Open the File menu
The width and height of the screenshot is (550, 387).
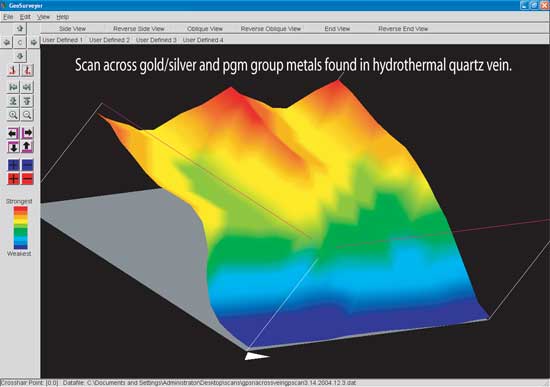(x=8, y=17)
